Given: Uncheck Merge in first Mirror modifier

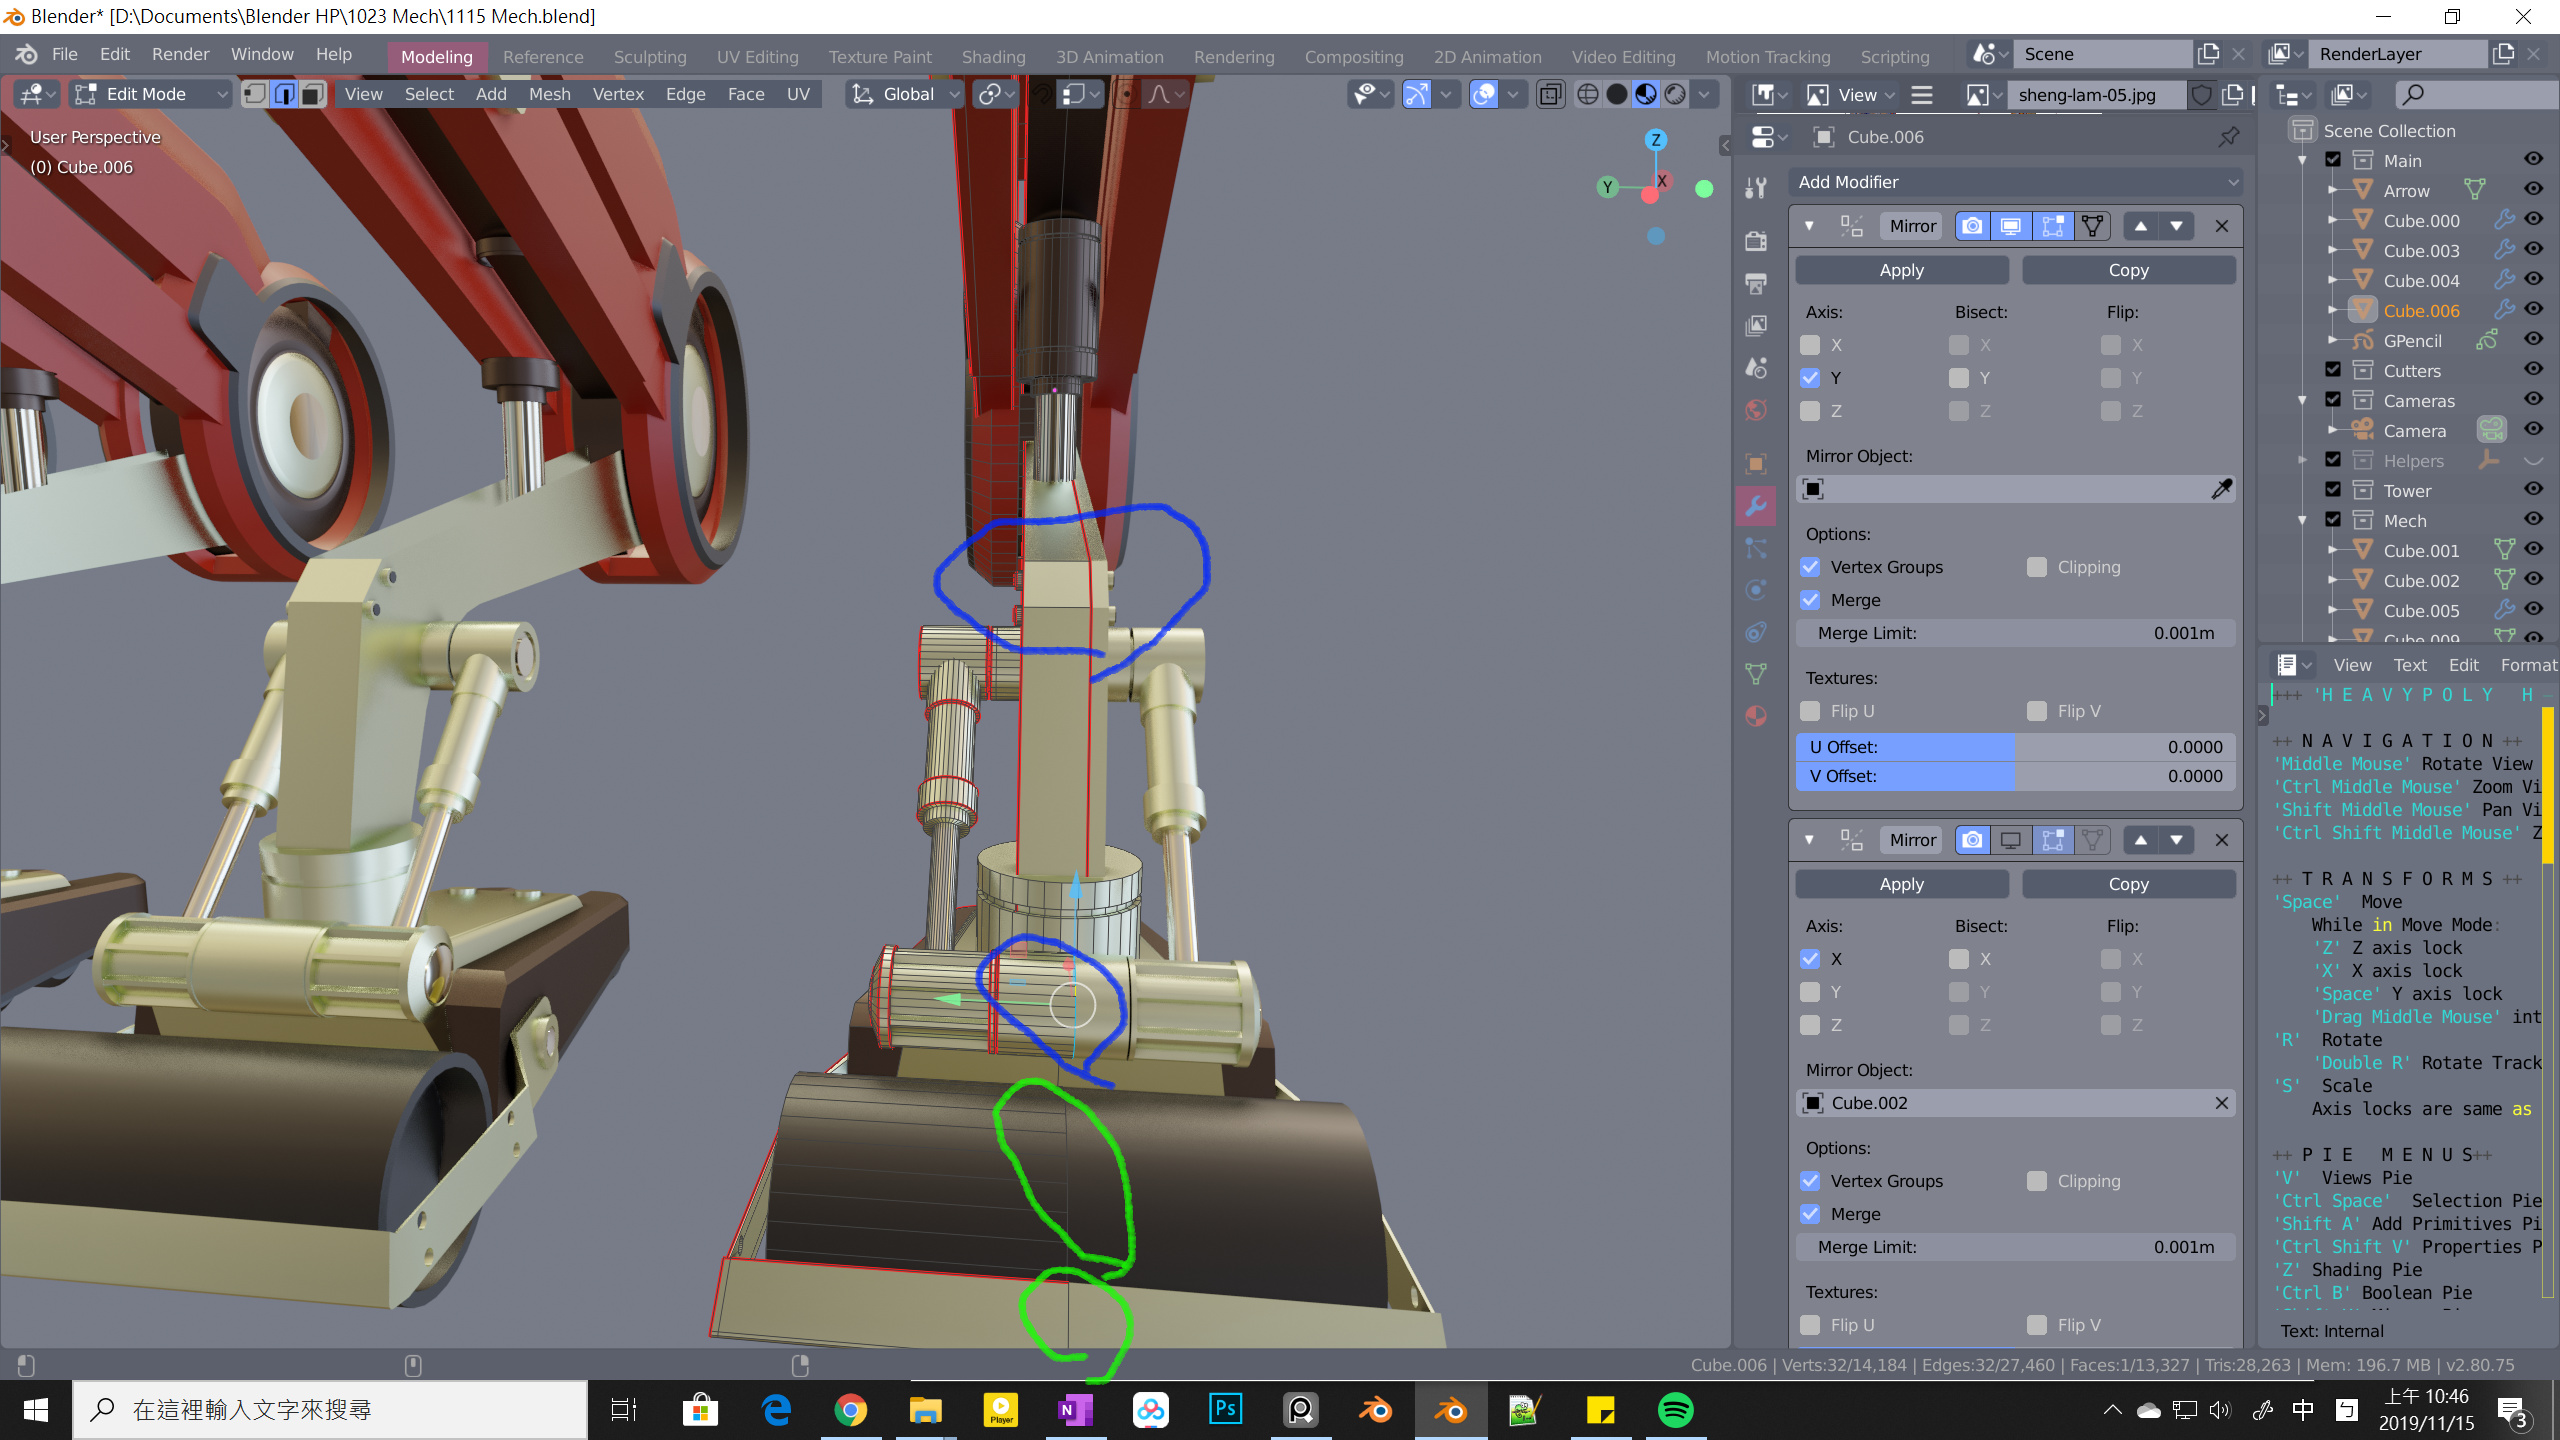Looking at the screenshot, I should click(x=1809, y=600).
